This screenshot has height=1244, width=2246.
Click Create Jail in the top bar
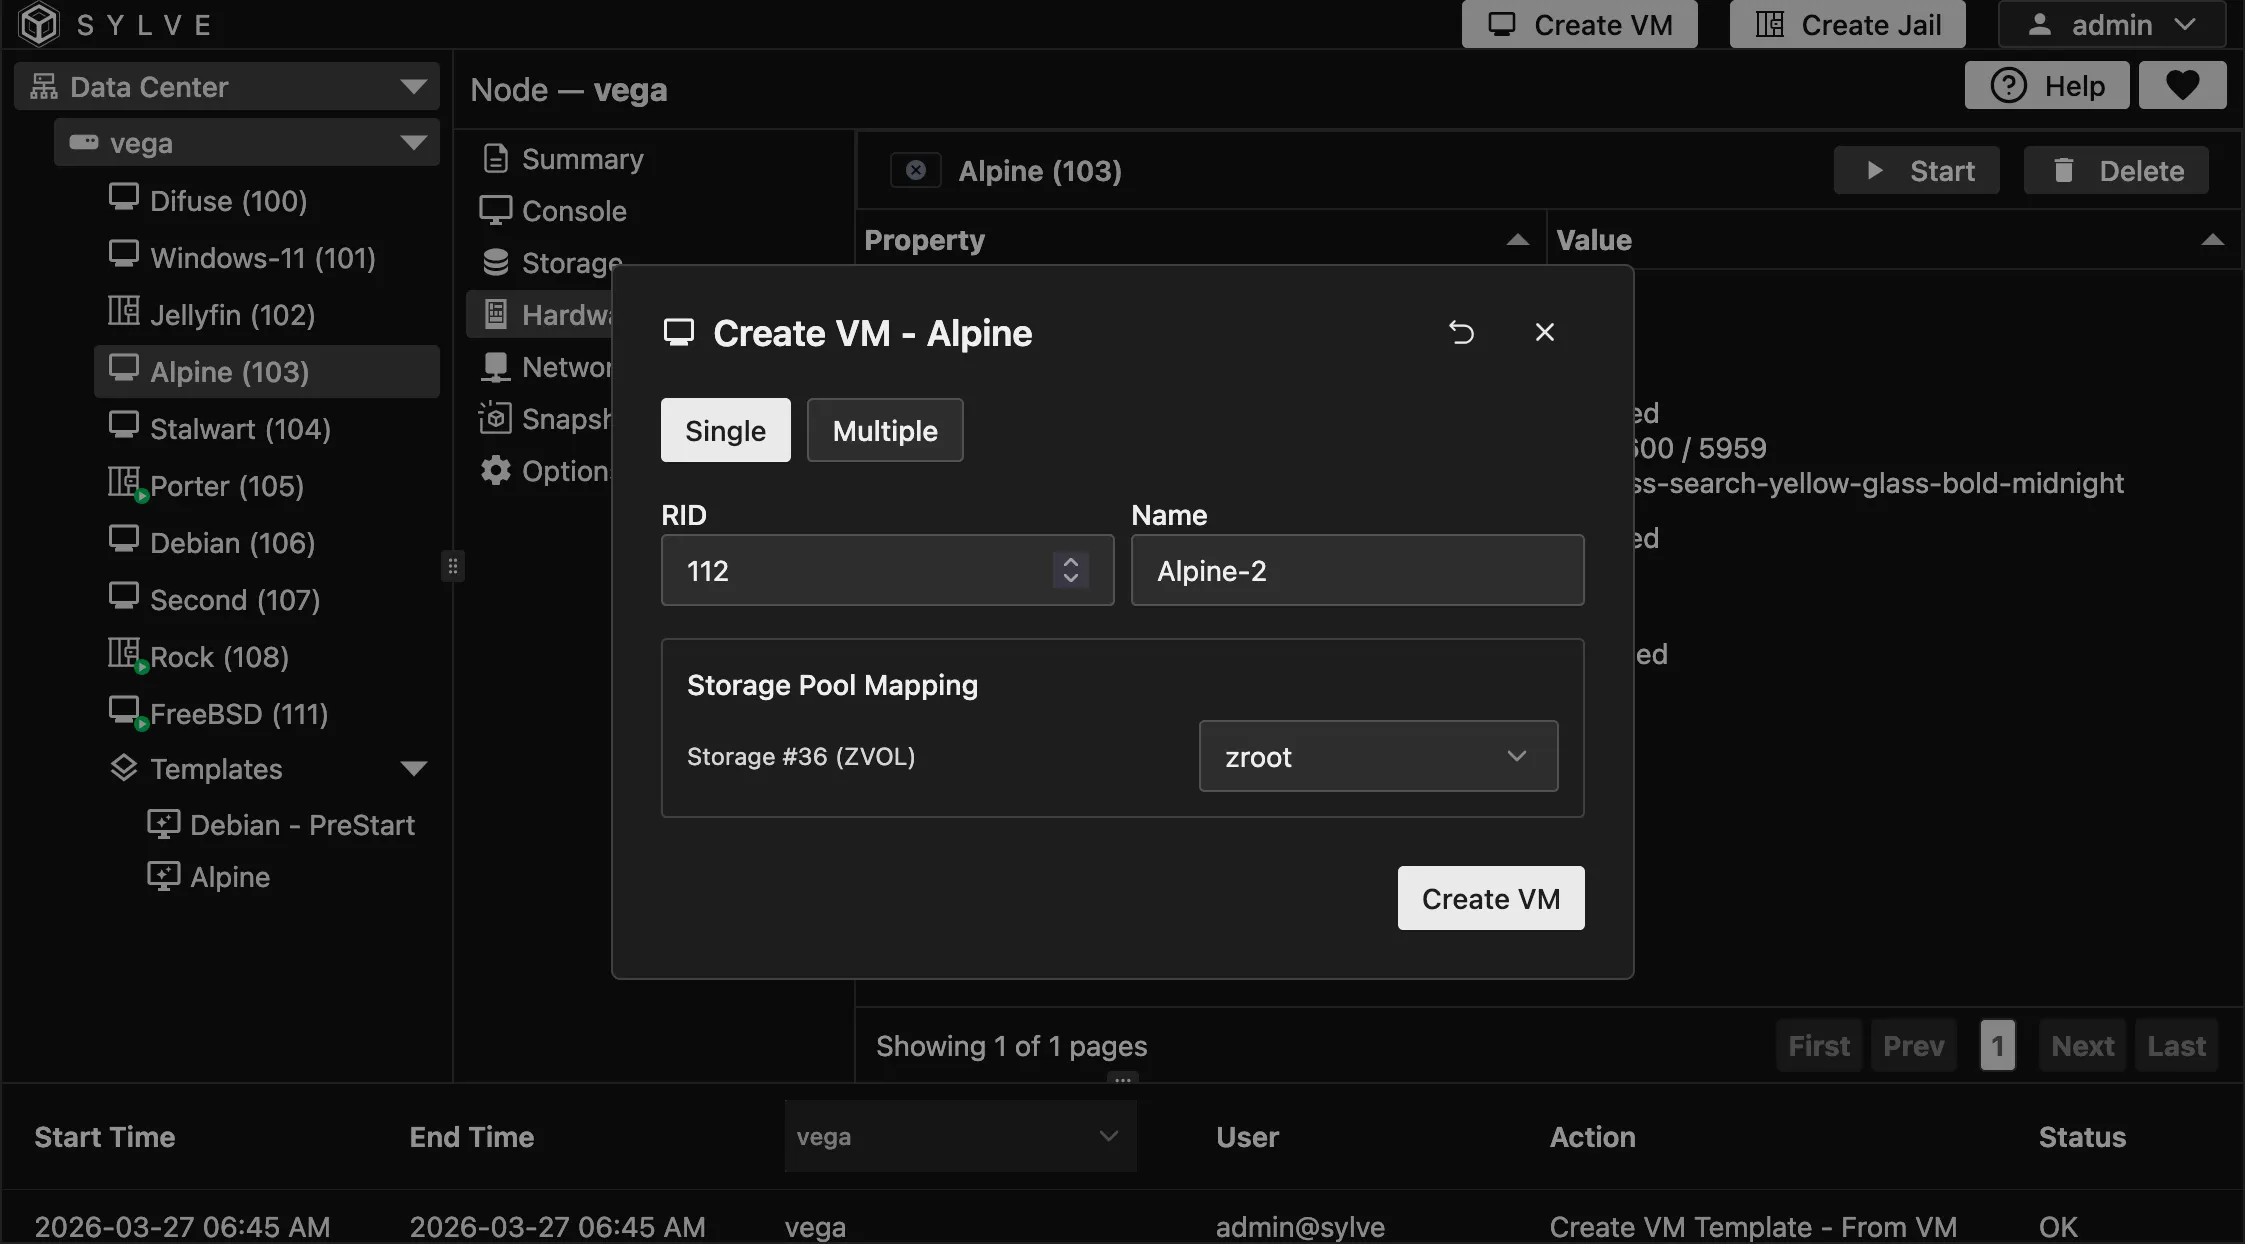click(x=1845, y=24)
